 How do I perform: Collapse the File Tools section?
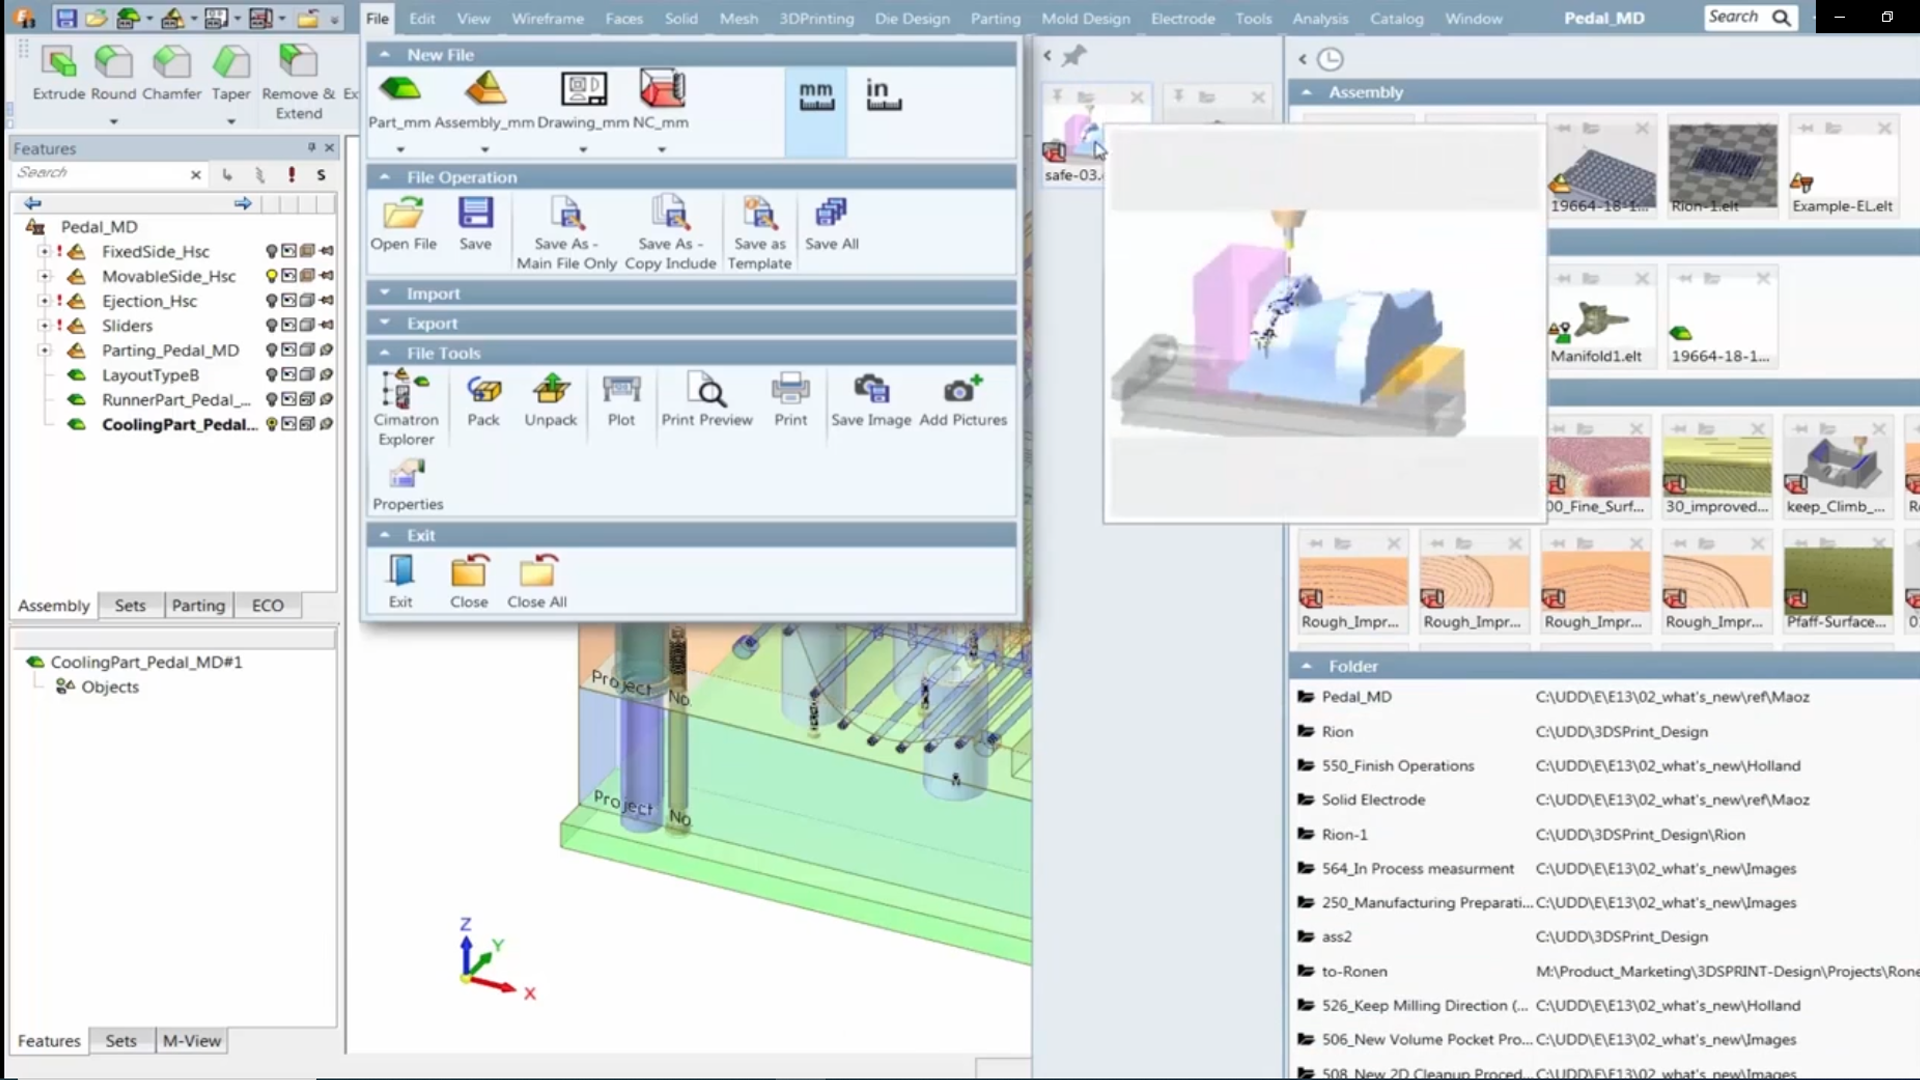pos(691,353)
